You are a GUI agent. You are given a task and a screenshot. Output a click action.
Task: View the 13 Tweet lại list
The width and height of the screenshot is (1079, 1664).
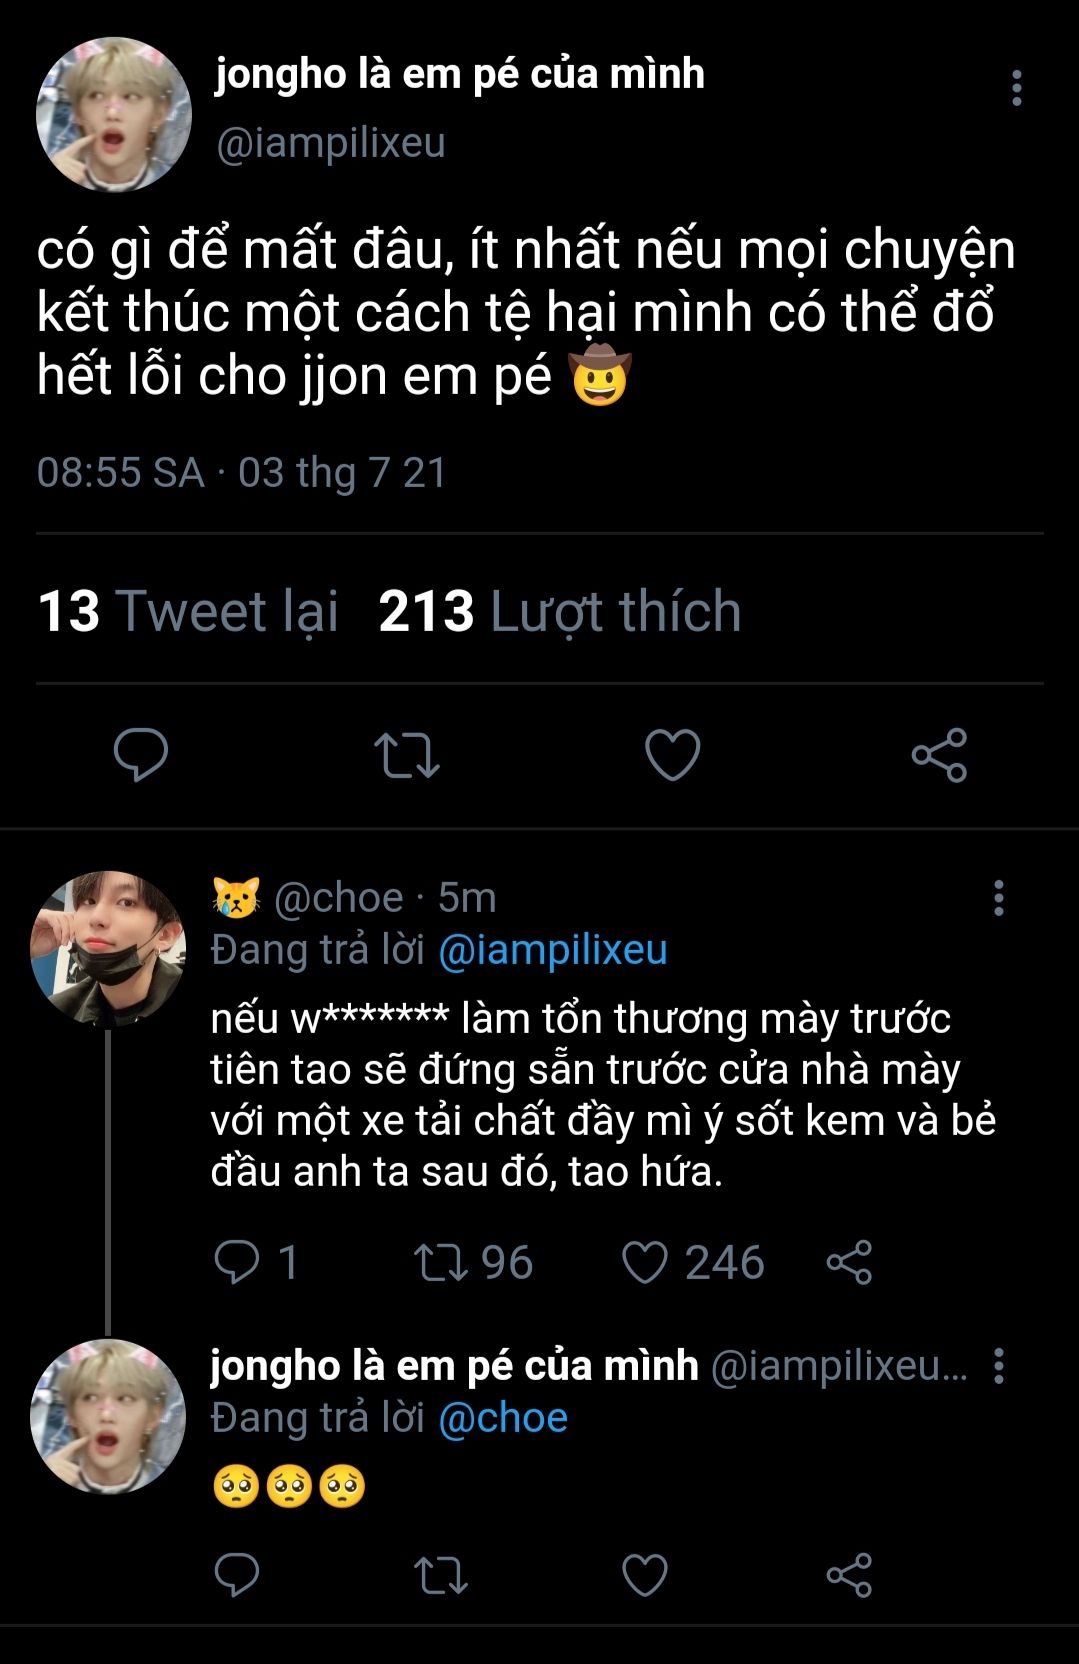click(x=187, y=611)
